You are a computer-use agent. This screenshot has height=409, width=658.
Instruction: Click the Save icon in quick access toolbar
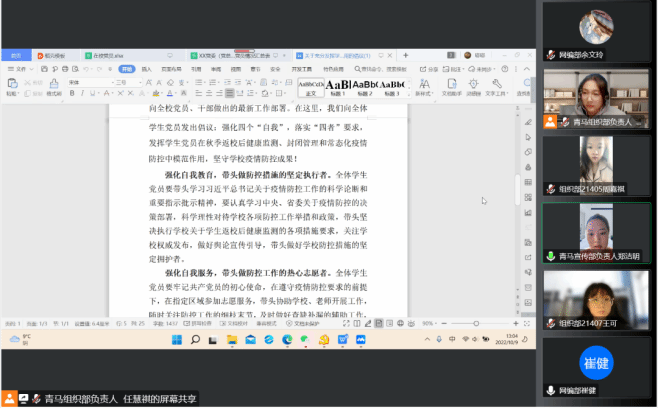click(44, 69)
